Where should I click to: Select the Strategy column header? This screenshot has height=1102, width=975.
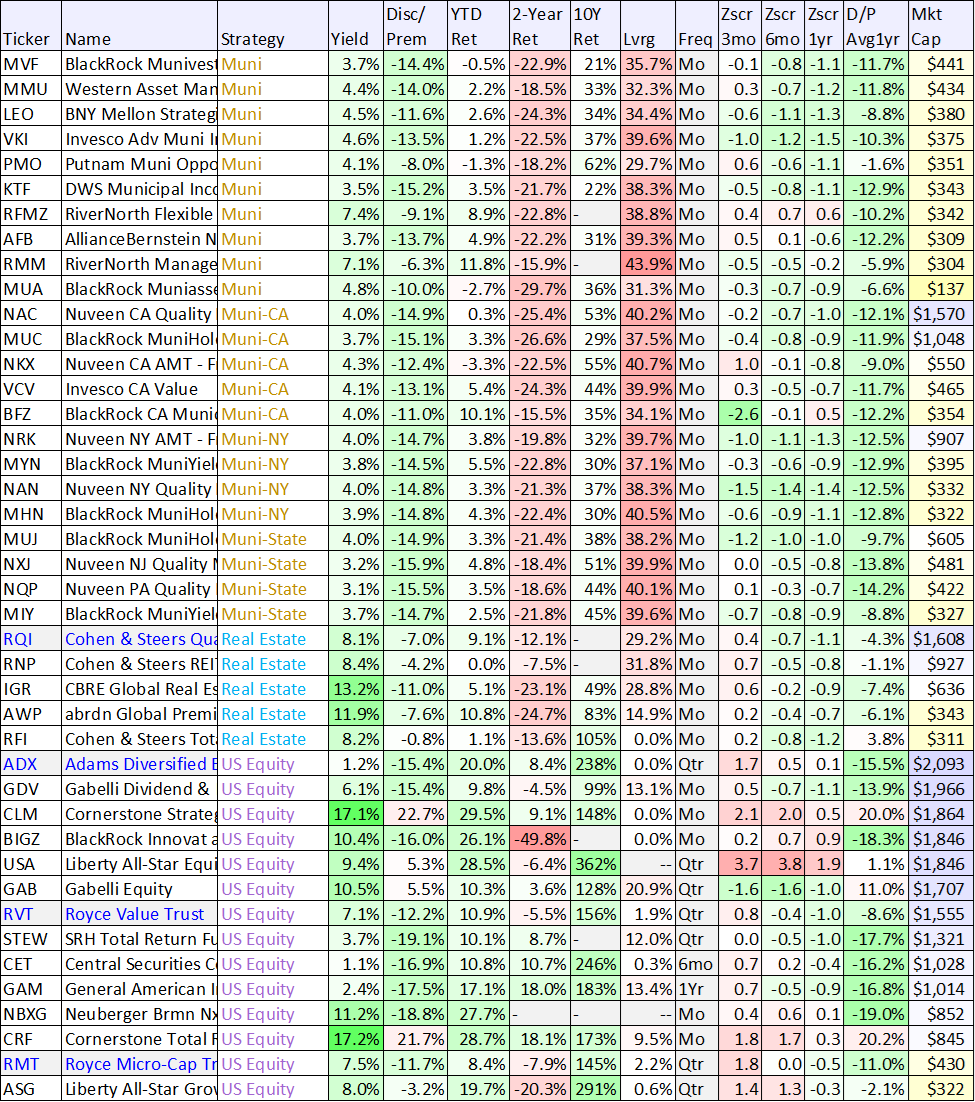coord(273,26)
